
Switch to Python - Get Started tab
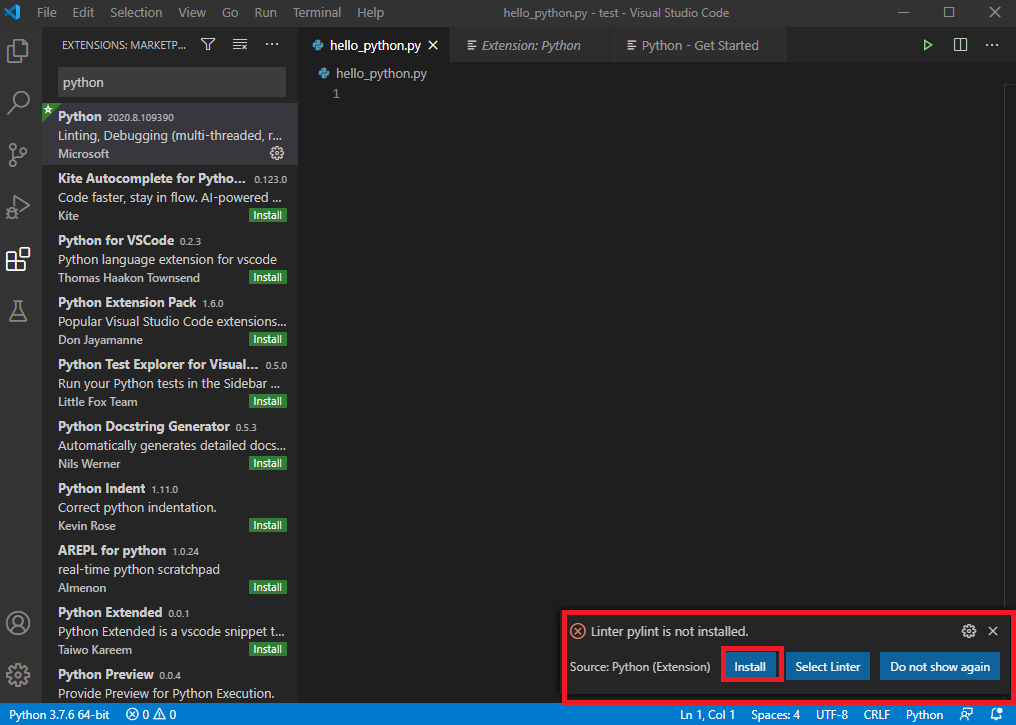(698, 45)
